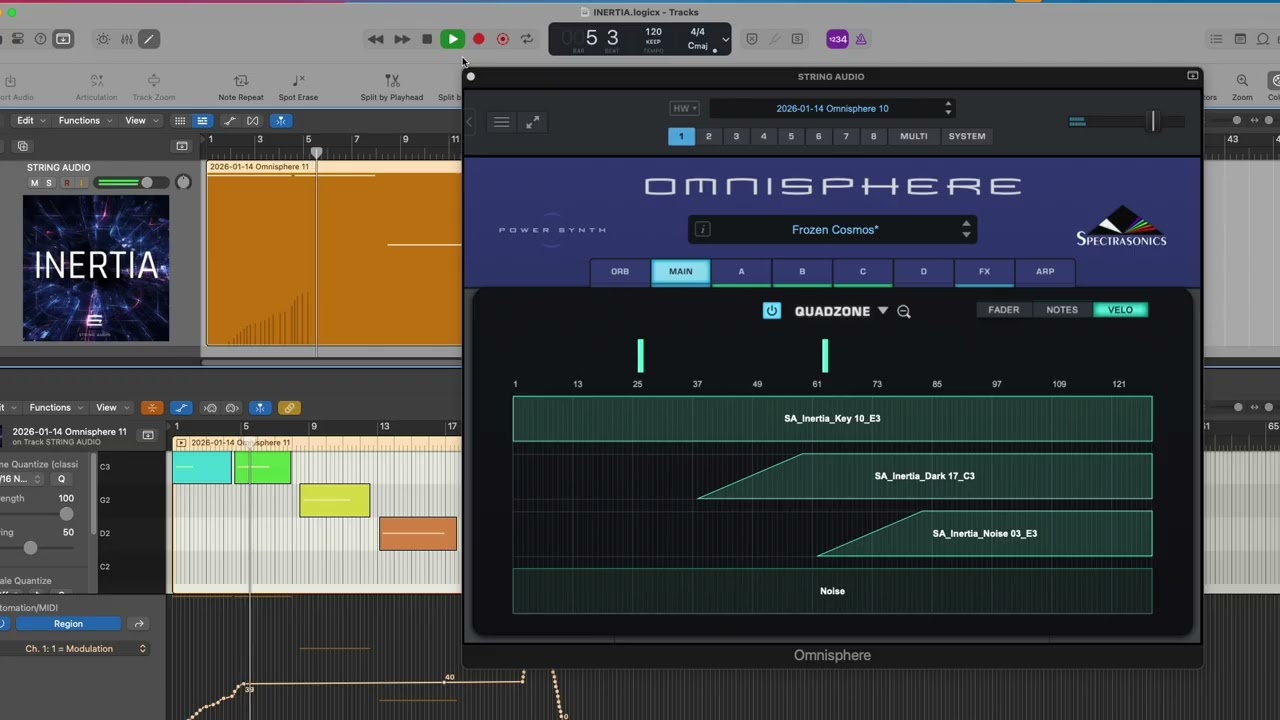Open the Omnisphere ARP tab
The image size is (1280, 720).
[1045, 271]
